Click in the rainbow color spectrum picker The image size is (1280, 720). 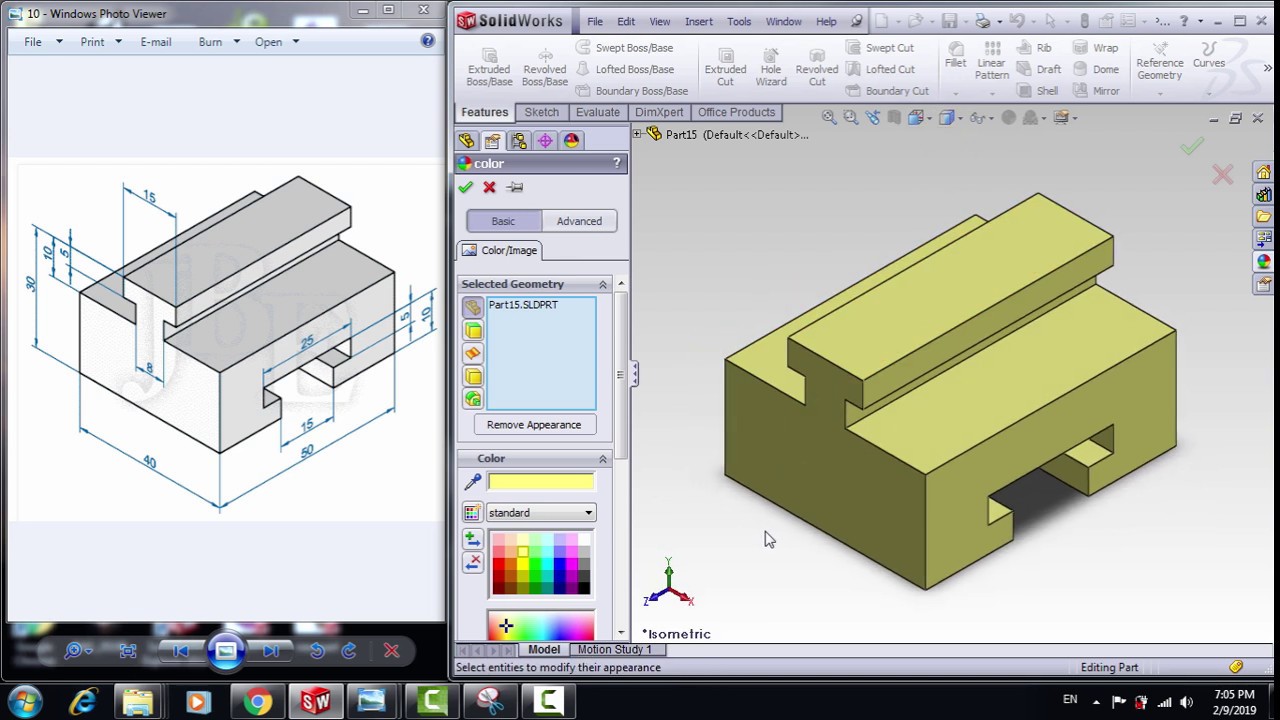coord(540,626)
